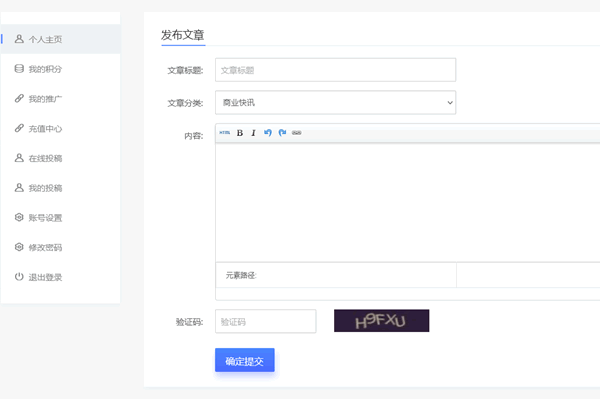
Task: Click the database icon beside 我的积分
Action: click(x=19, y=68)
